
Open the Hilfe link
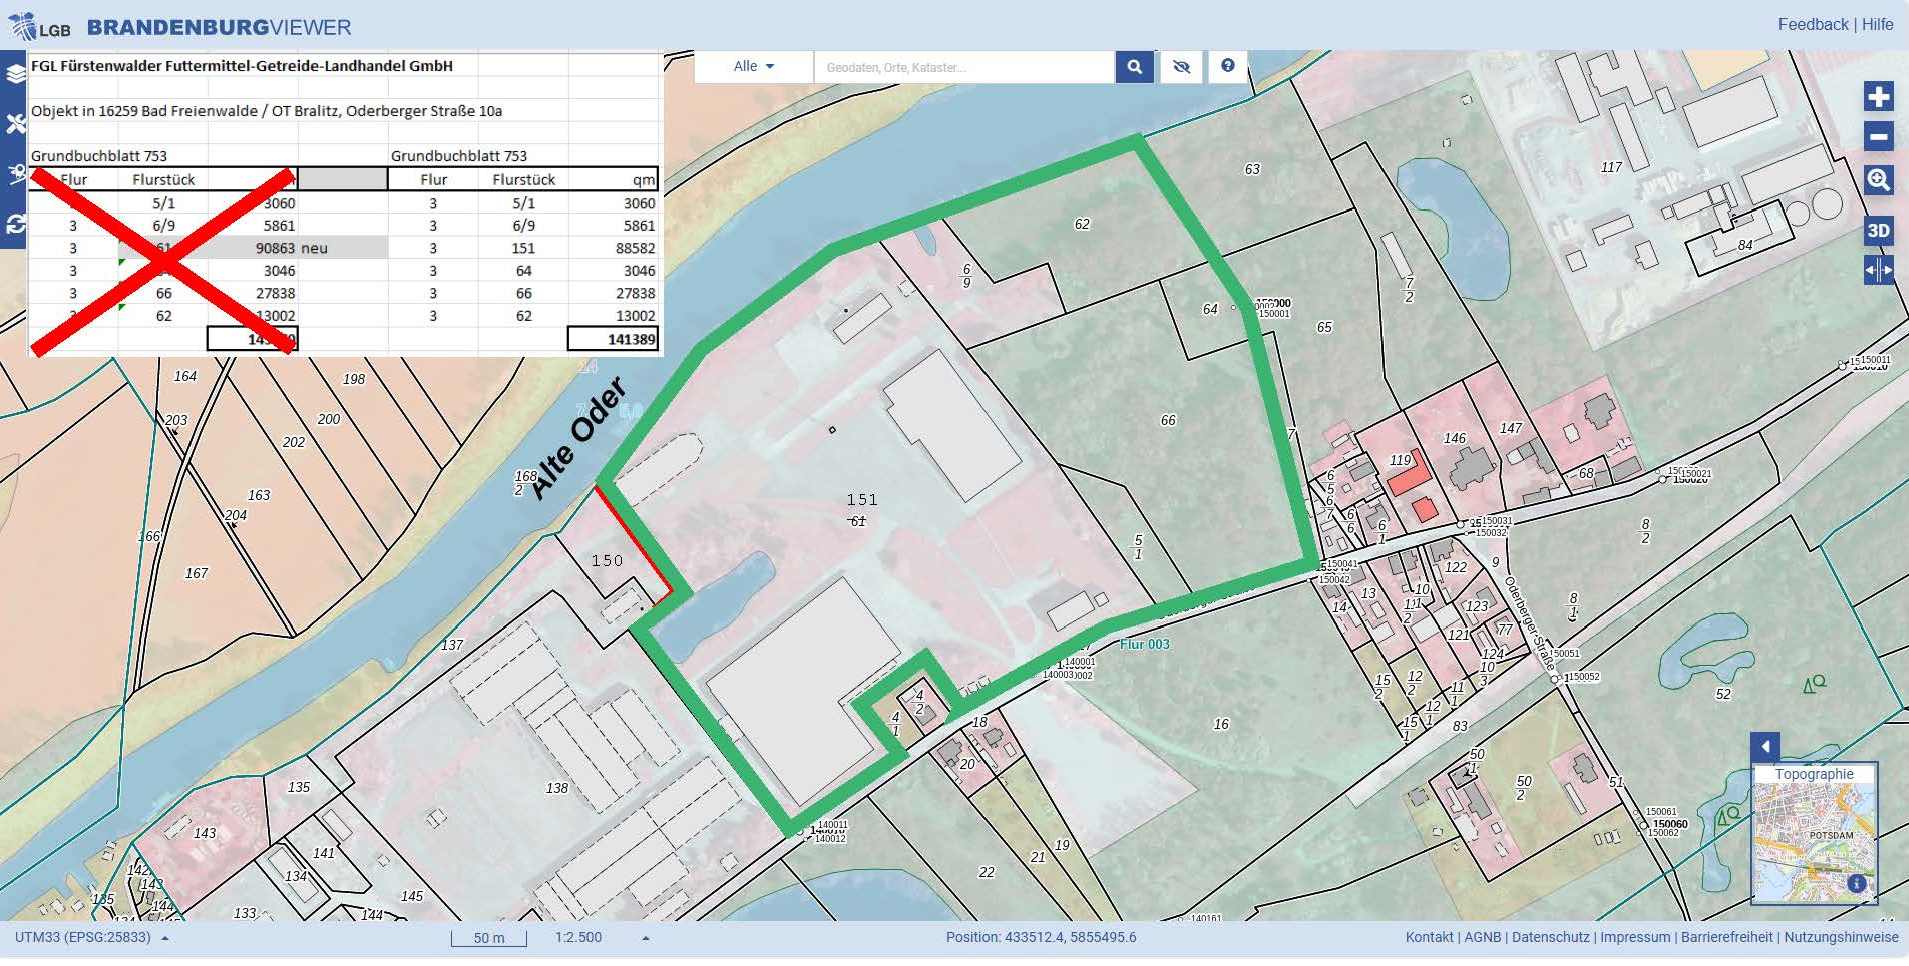tap(1877, 24)
